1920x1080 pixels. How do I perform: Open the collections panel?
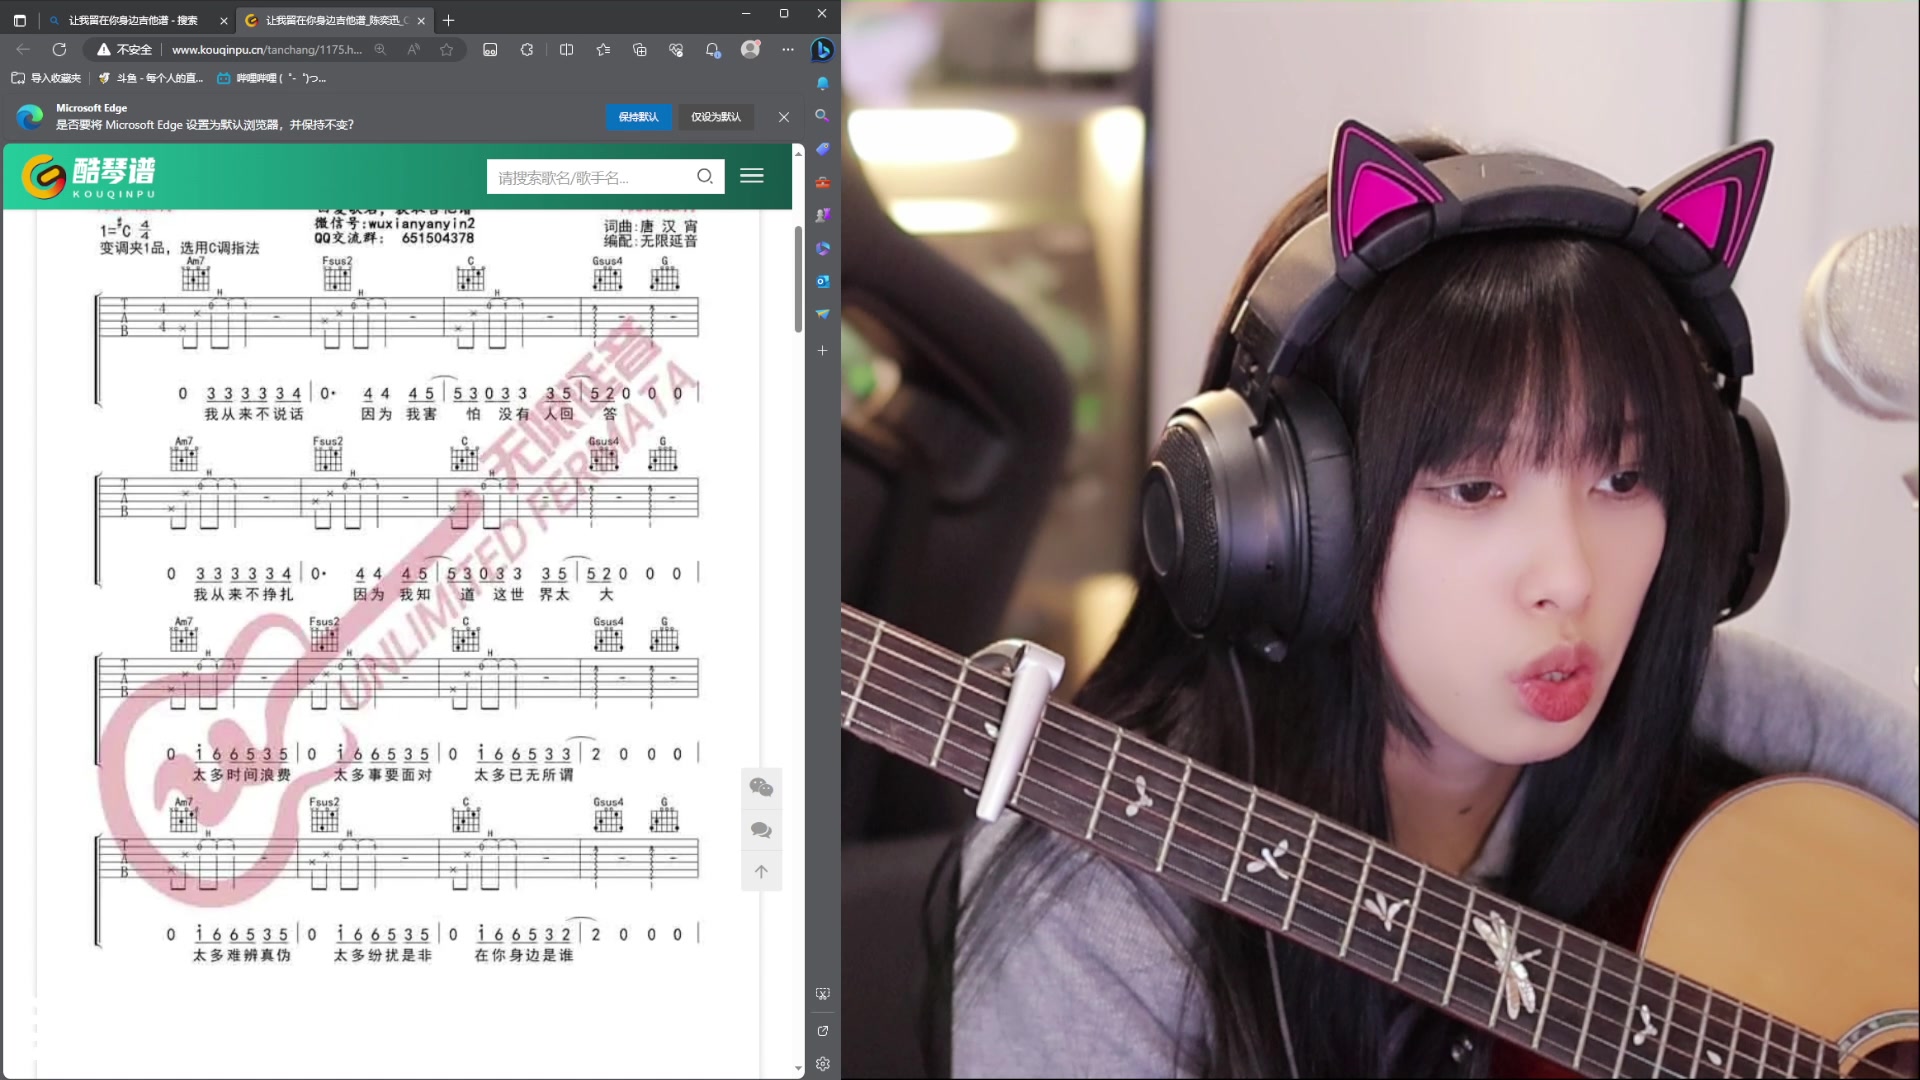pos(640,49)
